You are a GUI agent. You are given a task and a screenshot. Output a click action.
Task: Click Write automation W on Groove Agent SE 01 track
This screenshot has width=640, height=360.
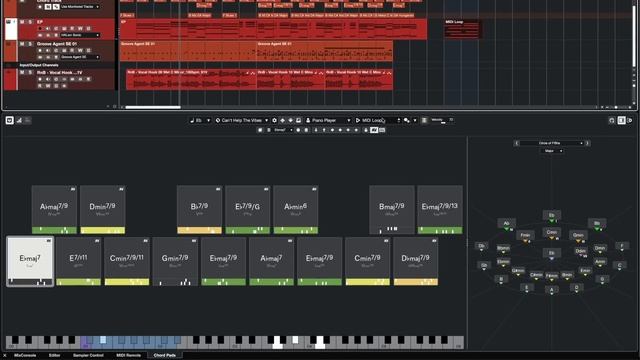pos(80,51)
